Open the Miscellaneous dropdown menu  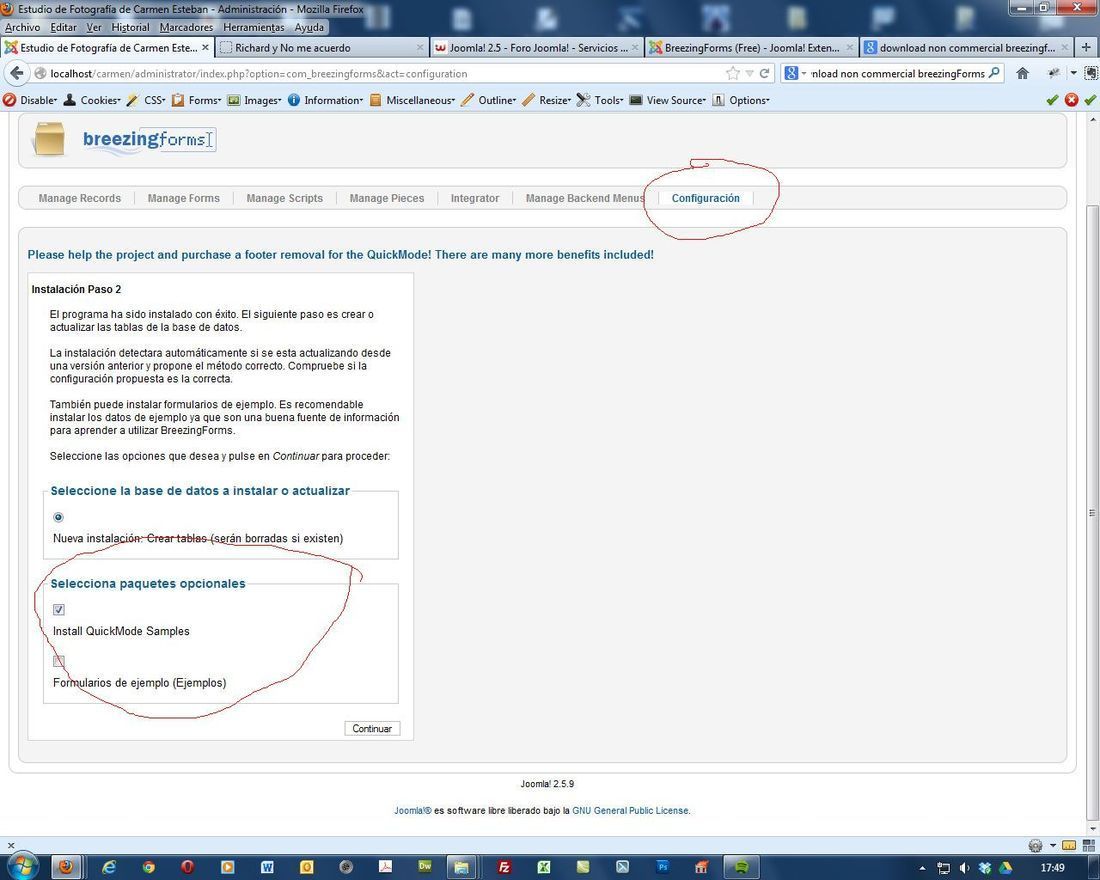pos(412,100)
